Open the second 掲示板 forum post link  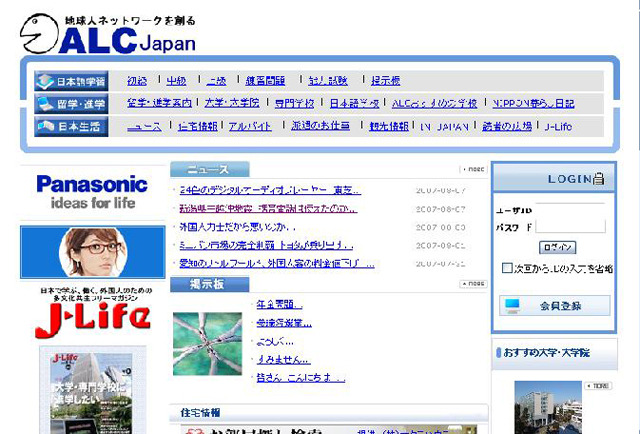click(x=284, y=323)
